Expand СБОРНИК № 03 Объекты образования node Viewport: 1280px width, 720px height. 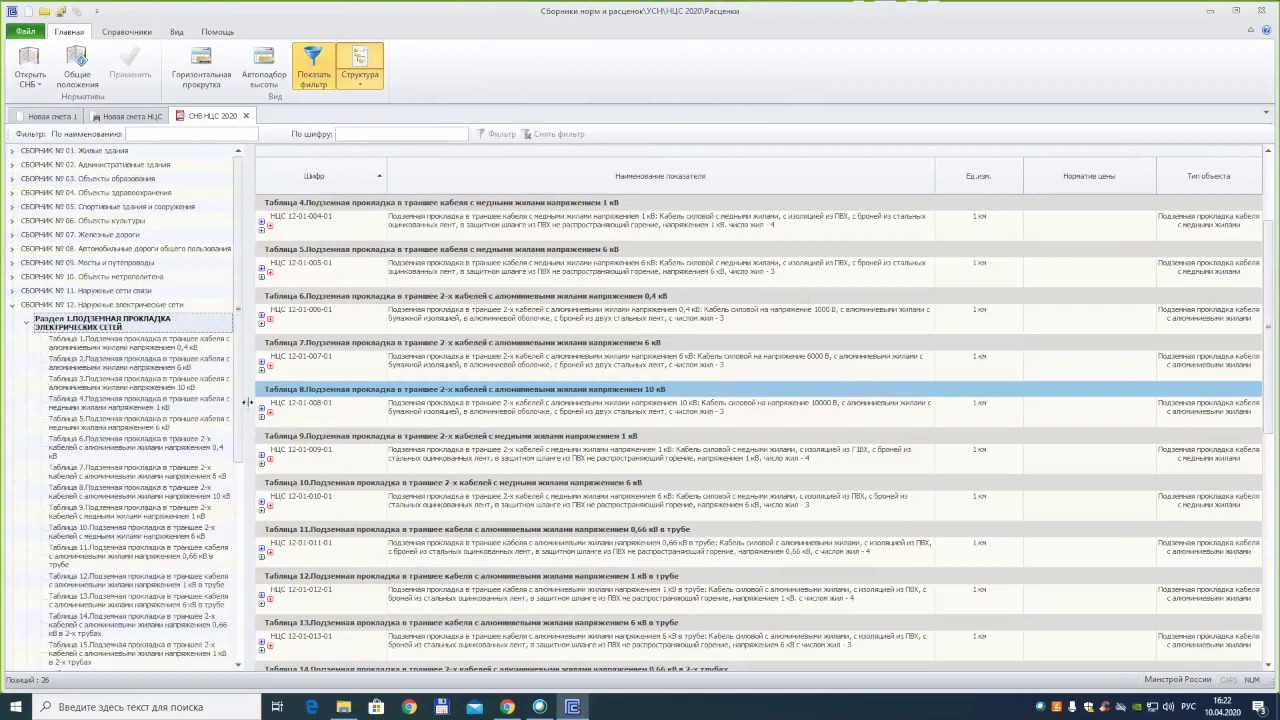12,179
